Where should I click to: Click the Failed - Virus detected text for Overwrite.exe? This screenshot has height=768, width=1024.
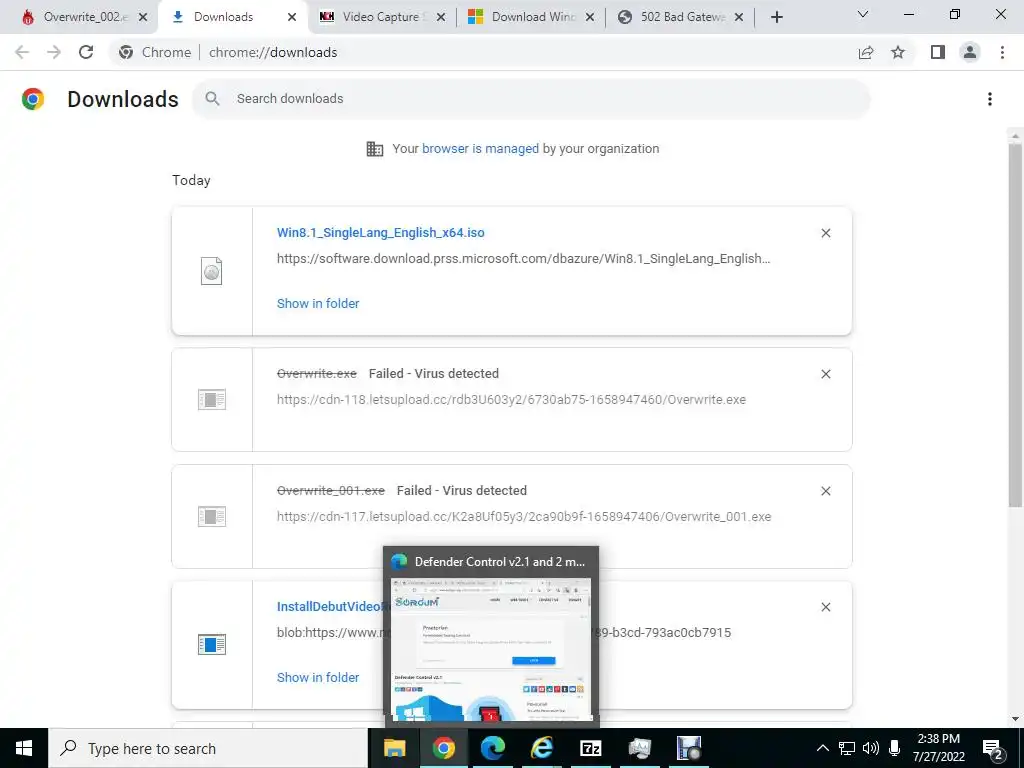coord(434,374)
